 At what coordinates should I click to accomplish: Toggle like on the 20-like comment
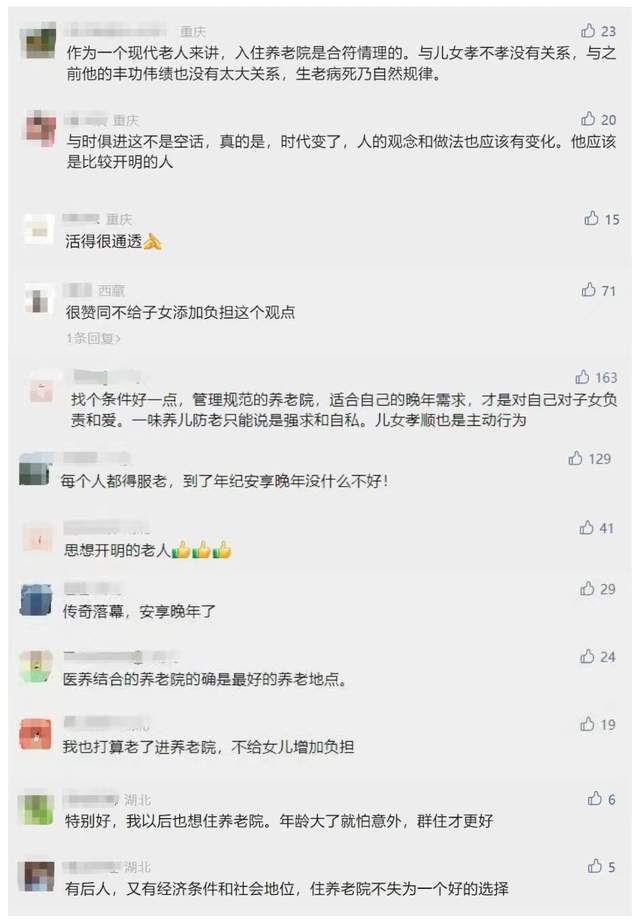[x=588, y=118]
